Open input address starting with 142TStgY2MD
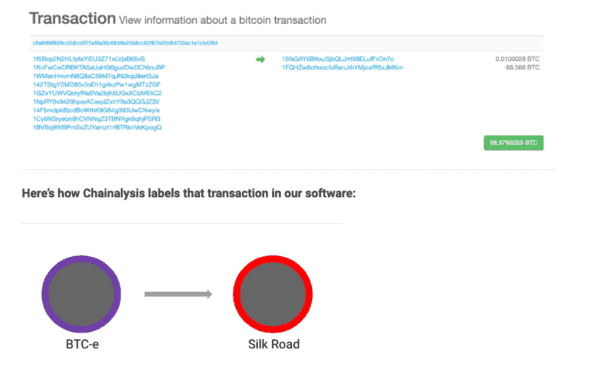 pyautogui.click(x=97, y=85)
